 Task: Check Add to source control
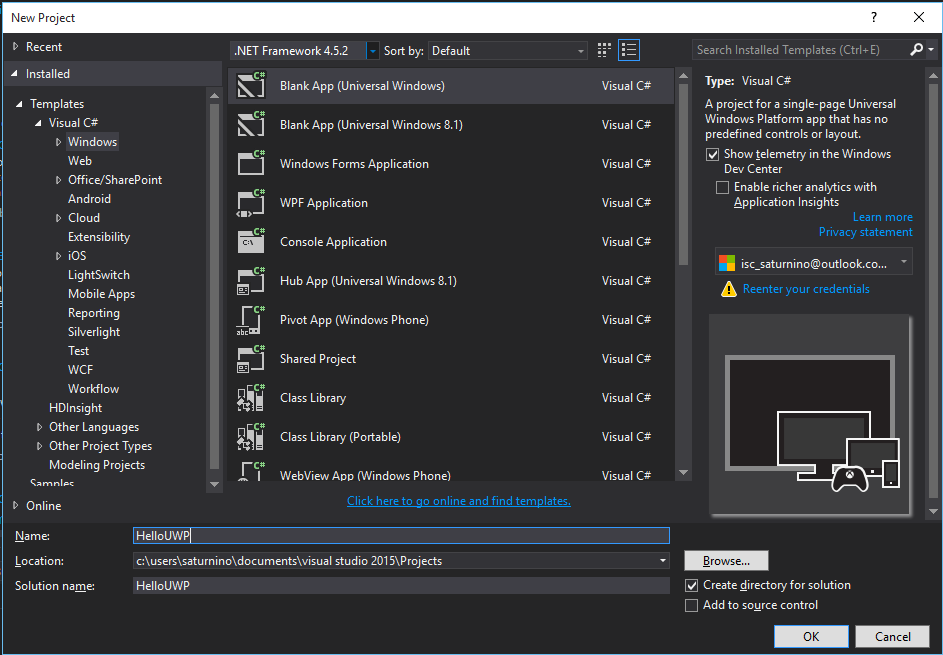(692, 605)
